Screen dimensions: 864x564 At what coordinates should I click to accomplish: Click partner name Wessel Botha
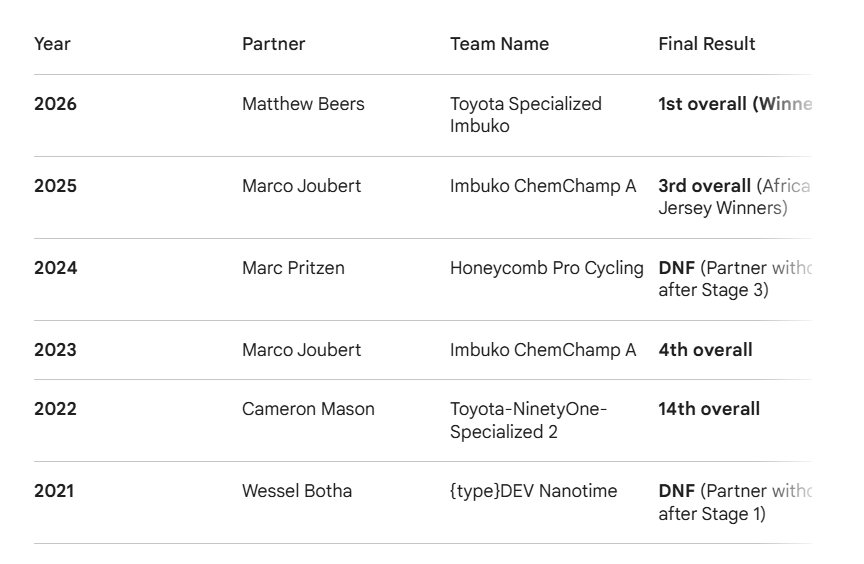[x=297, y=491]
